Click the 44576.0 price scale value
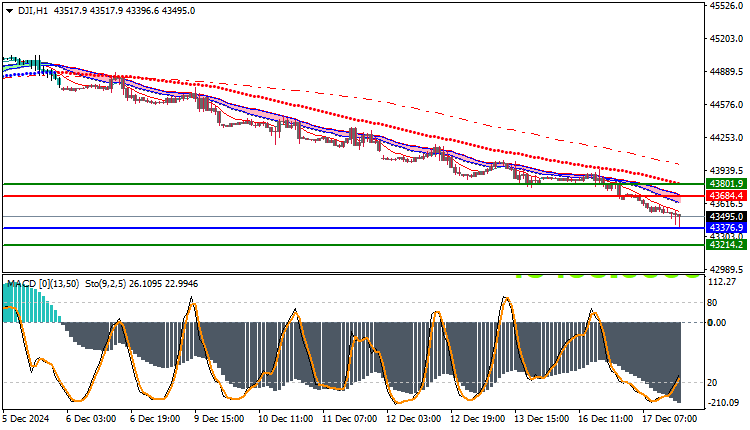The image size is (750, 430). pyautogui.click(x=727, y=104)
